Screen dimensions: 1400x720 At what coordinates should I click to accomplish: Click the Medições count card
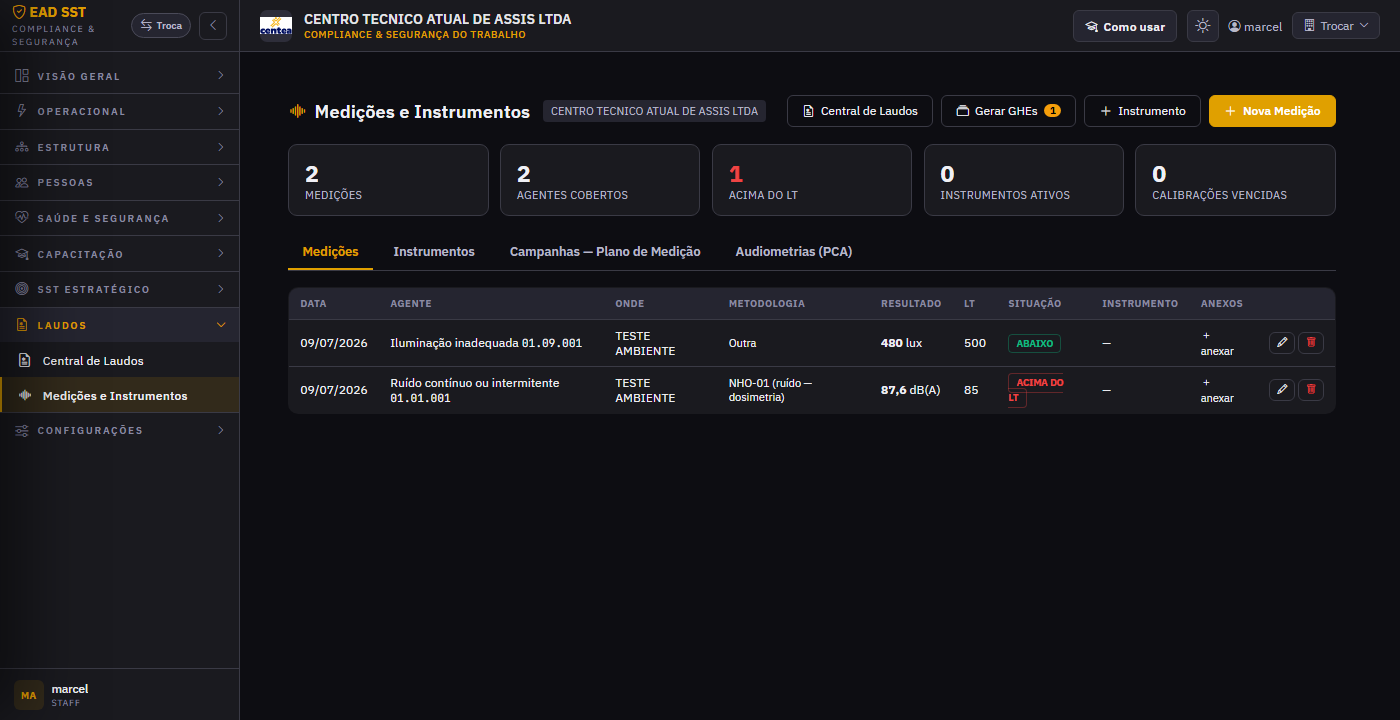coord(388,180)
